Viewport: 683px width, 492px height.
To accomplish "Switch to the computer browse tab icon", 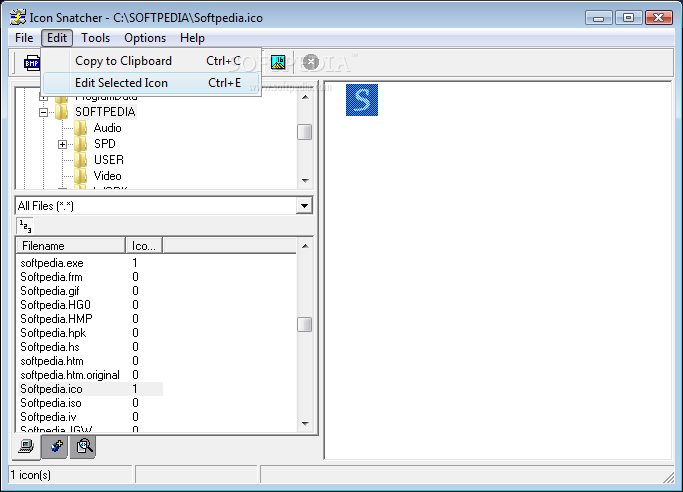I will coord(26,446).
